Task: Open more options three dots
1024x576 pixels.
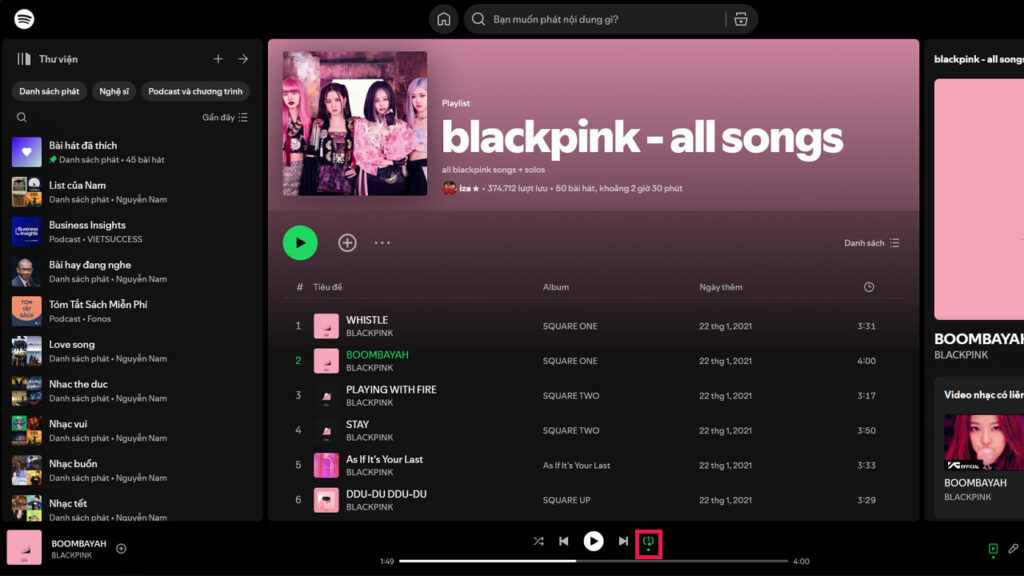Action: (382, 243)
